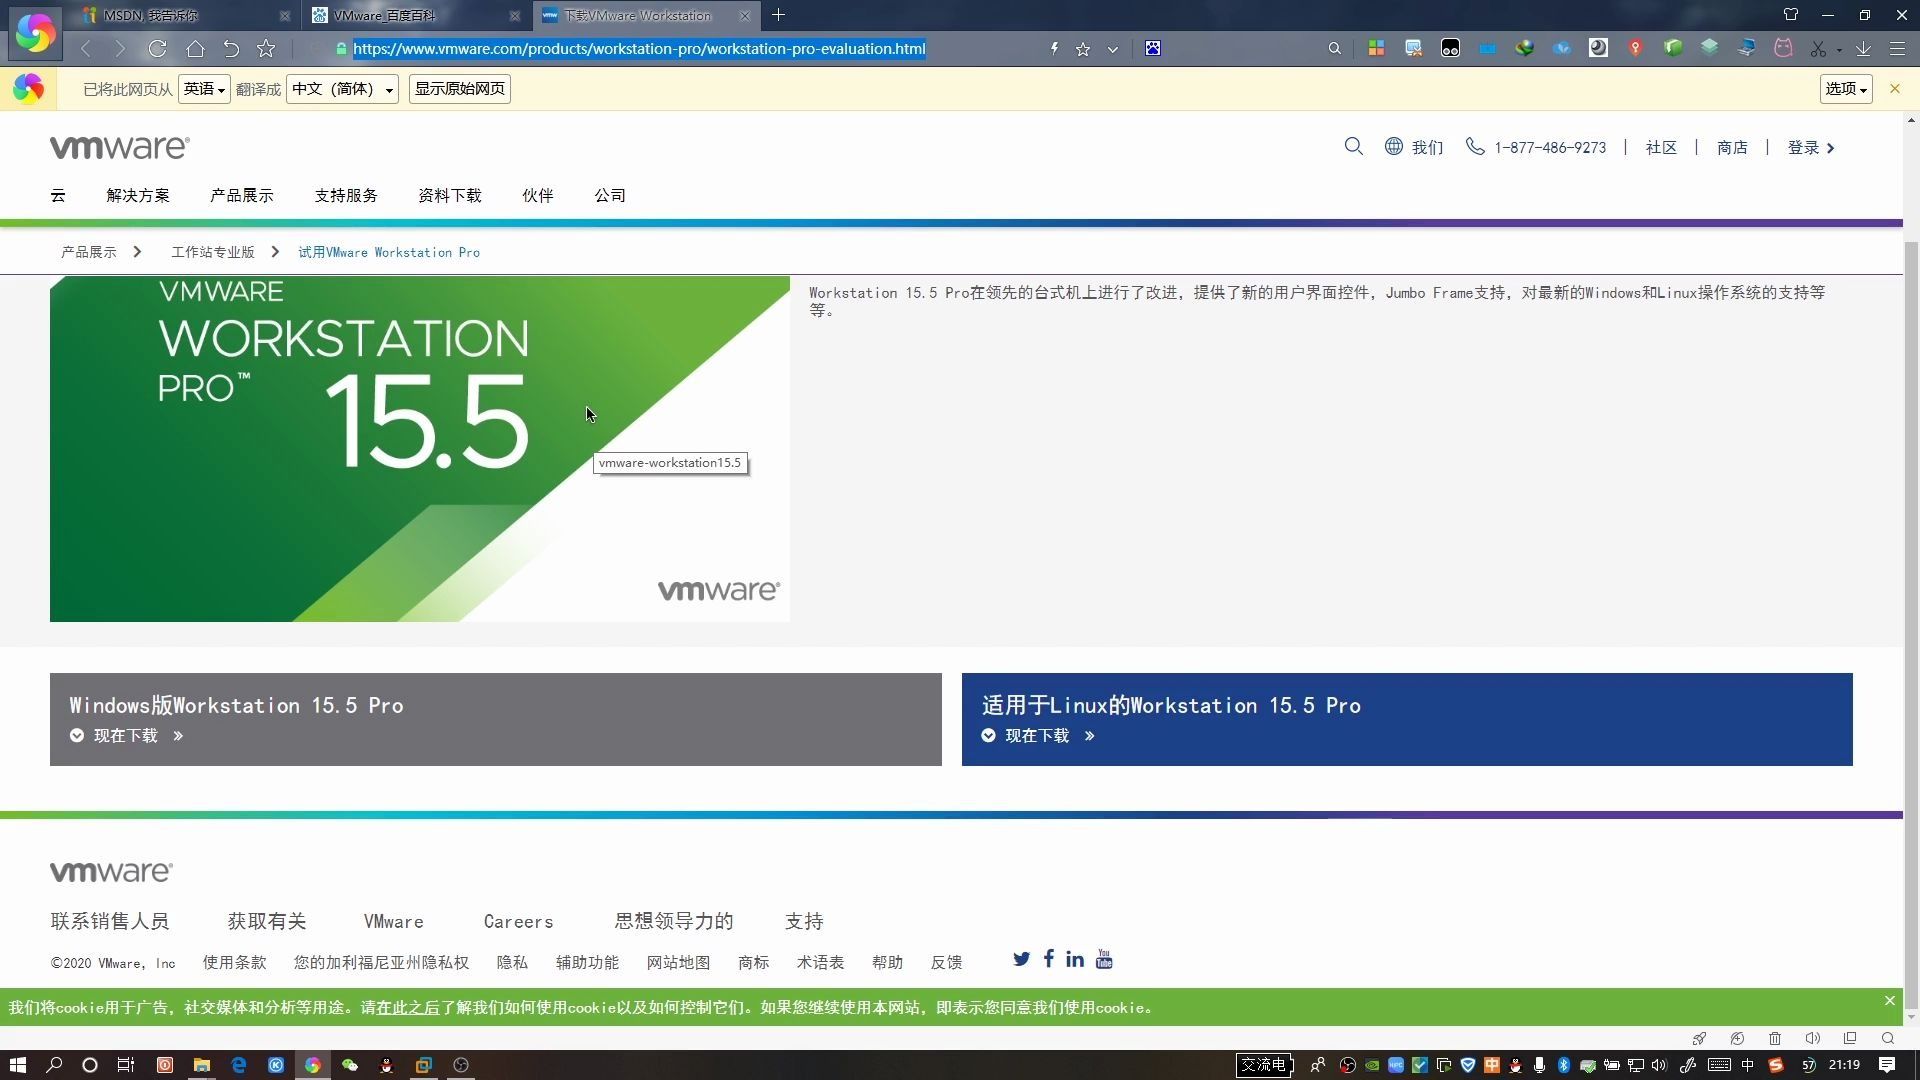Open source language dropdown showing 英语

(x=204, y=89)
